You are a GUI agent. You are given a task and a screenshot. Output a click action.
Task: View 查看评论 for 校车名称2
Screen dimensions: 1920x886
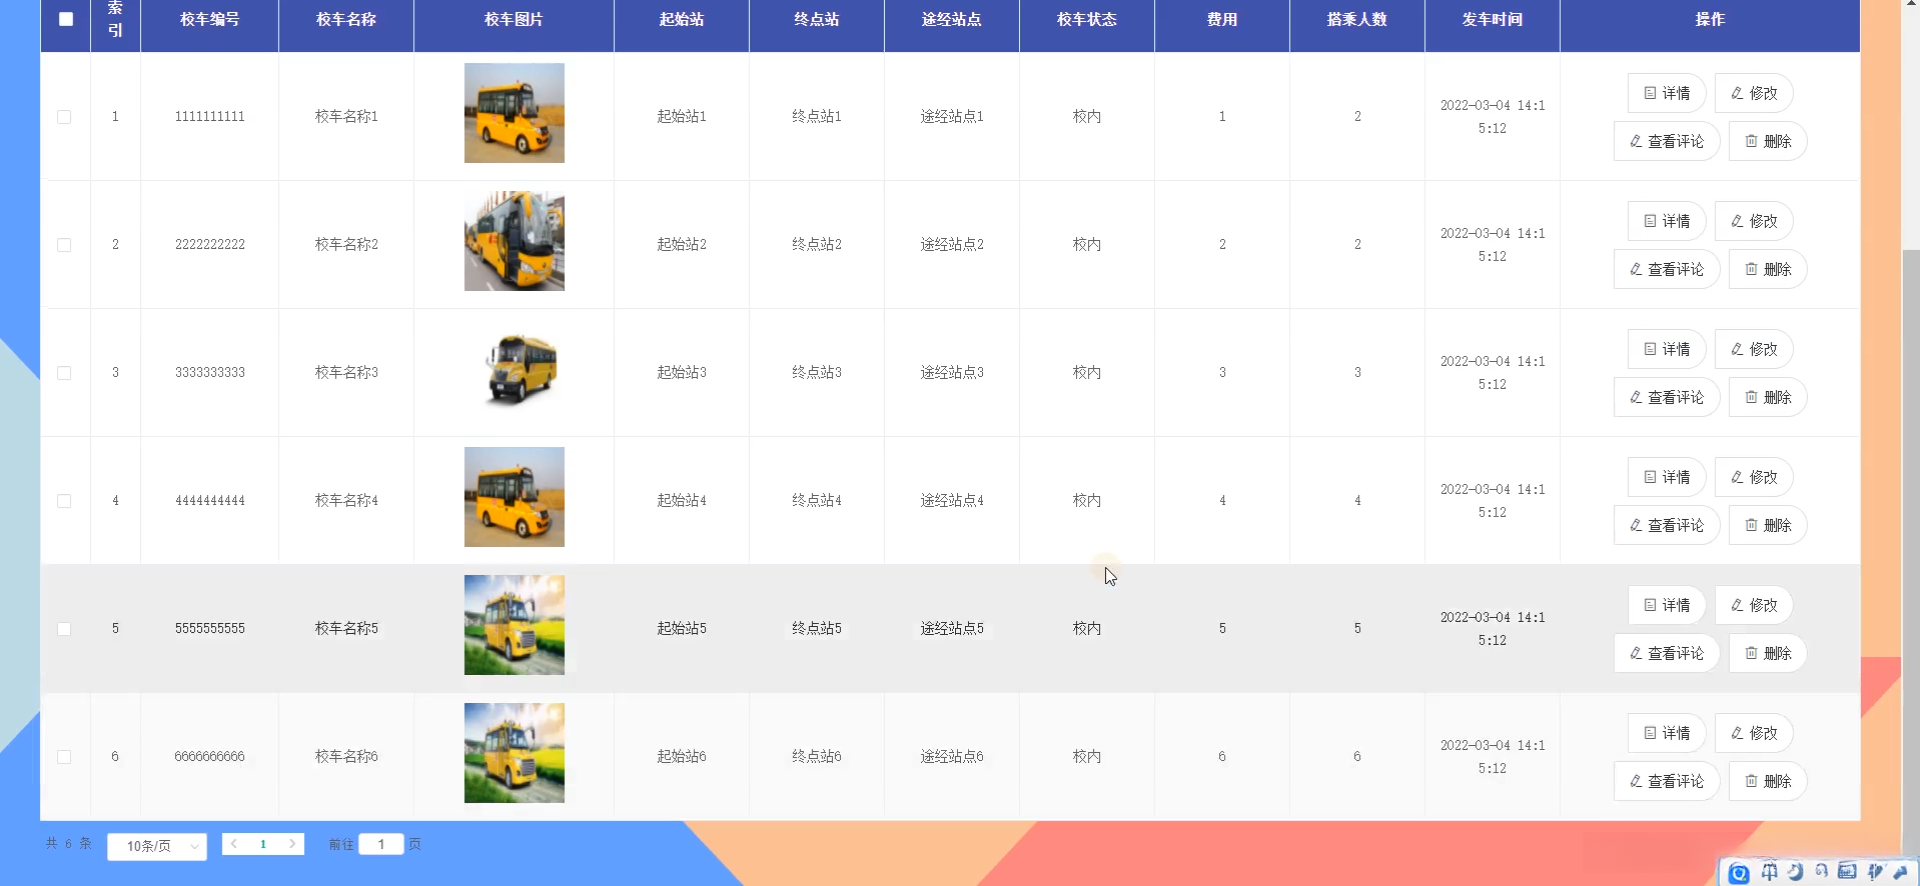click(1667, 269)
